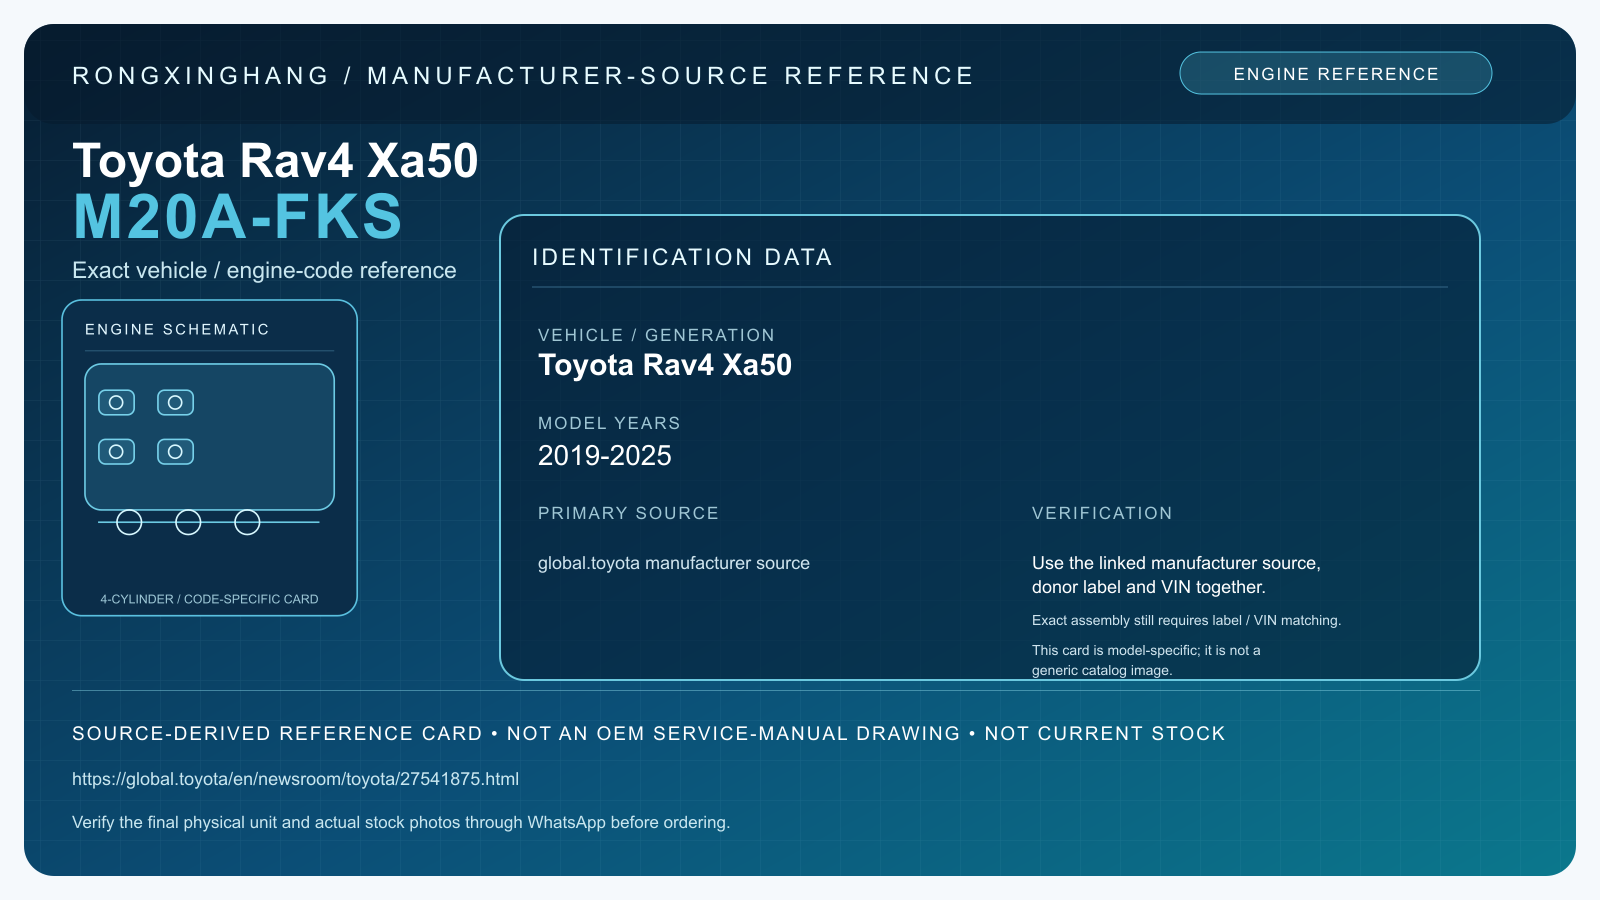The width and height of the screenshot is (1600, 900).
Task: Click 'This card is model-specific' note
Action: [1146, 660]
